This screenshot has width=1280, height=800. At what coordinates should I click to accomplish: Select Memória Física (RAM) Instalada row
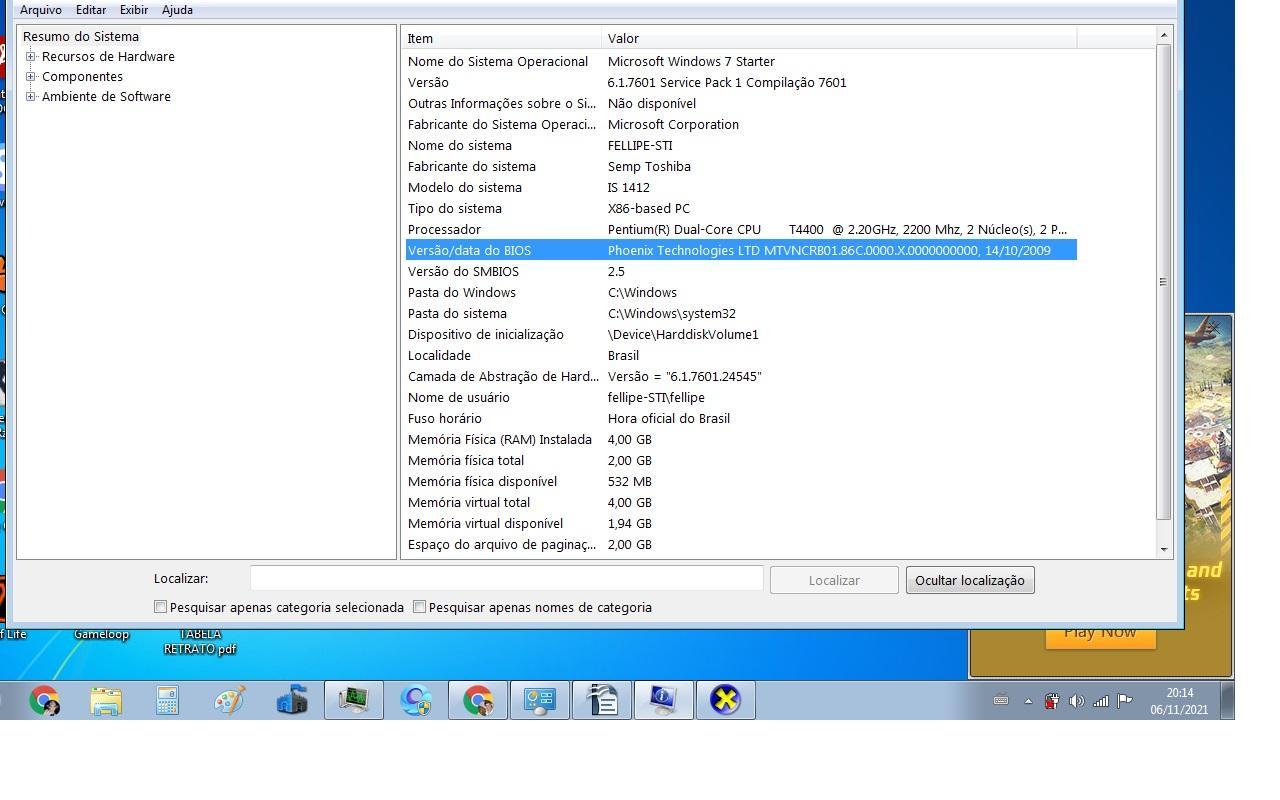pos(741,439)
